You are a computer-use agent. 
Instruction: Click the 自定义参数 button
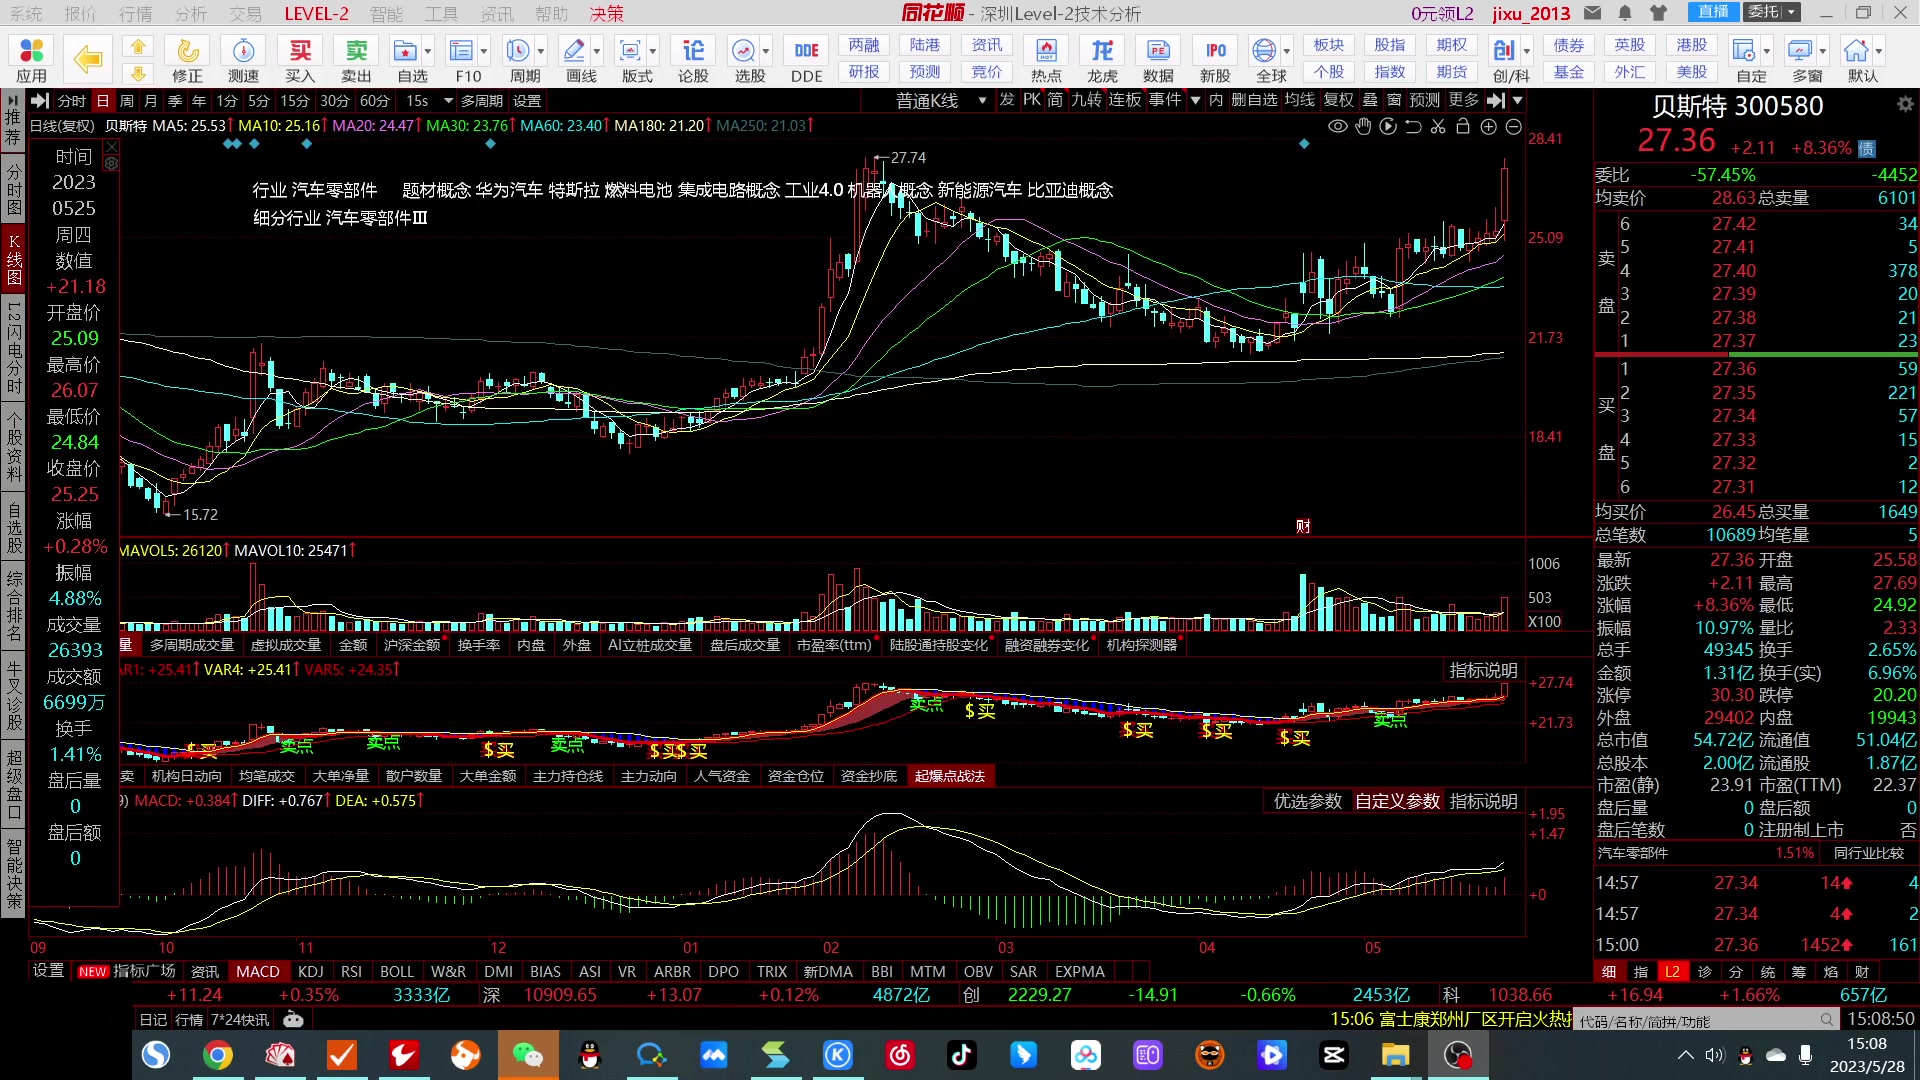[x=1397, y=801]
